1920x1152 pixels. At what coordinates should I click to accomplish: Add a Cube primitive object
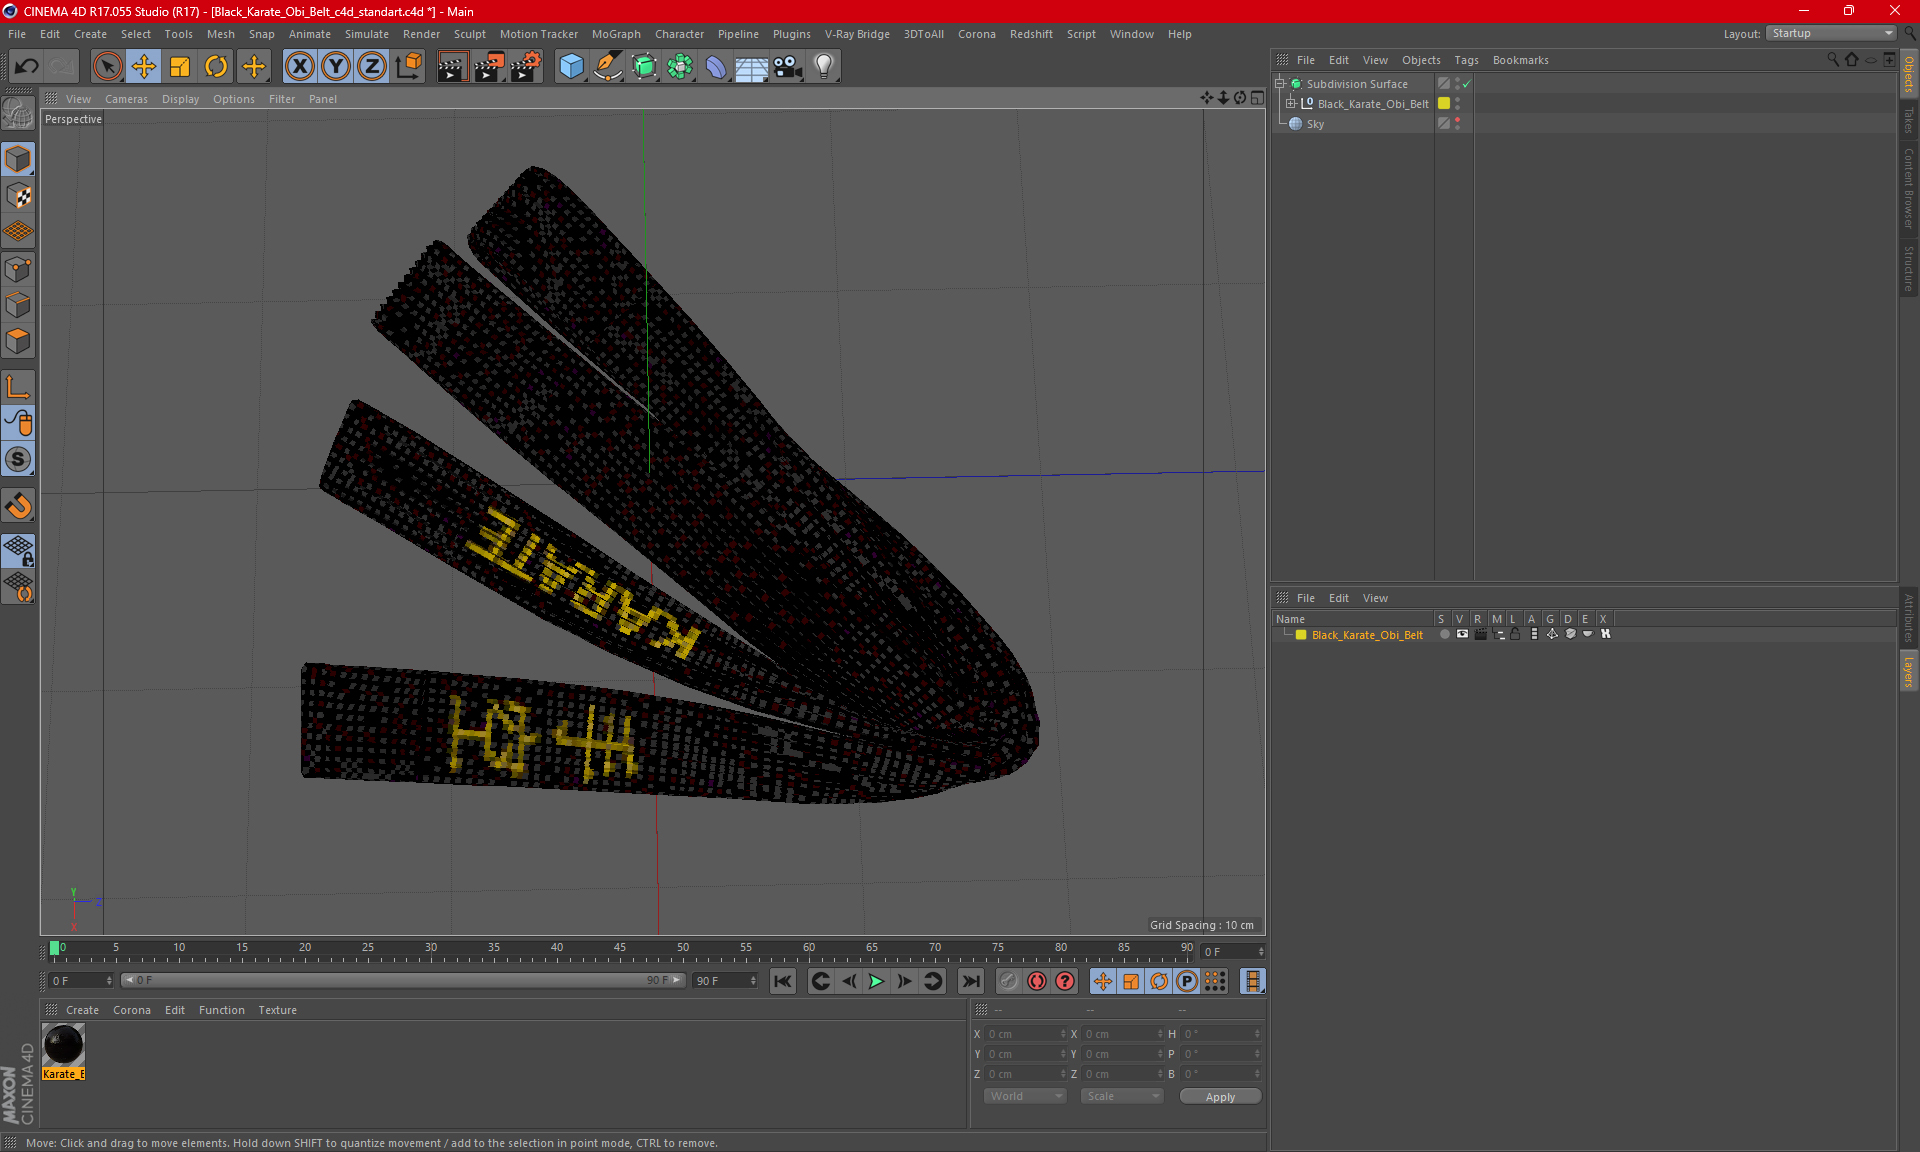[571, 67]
